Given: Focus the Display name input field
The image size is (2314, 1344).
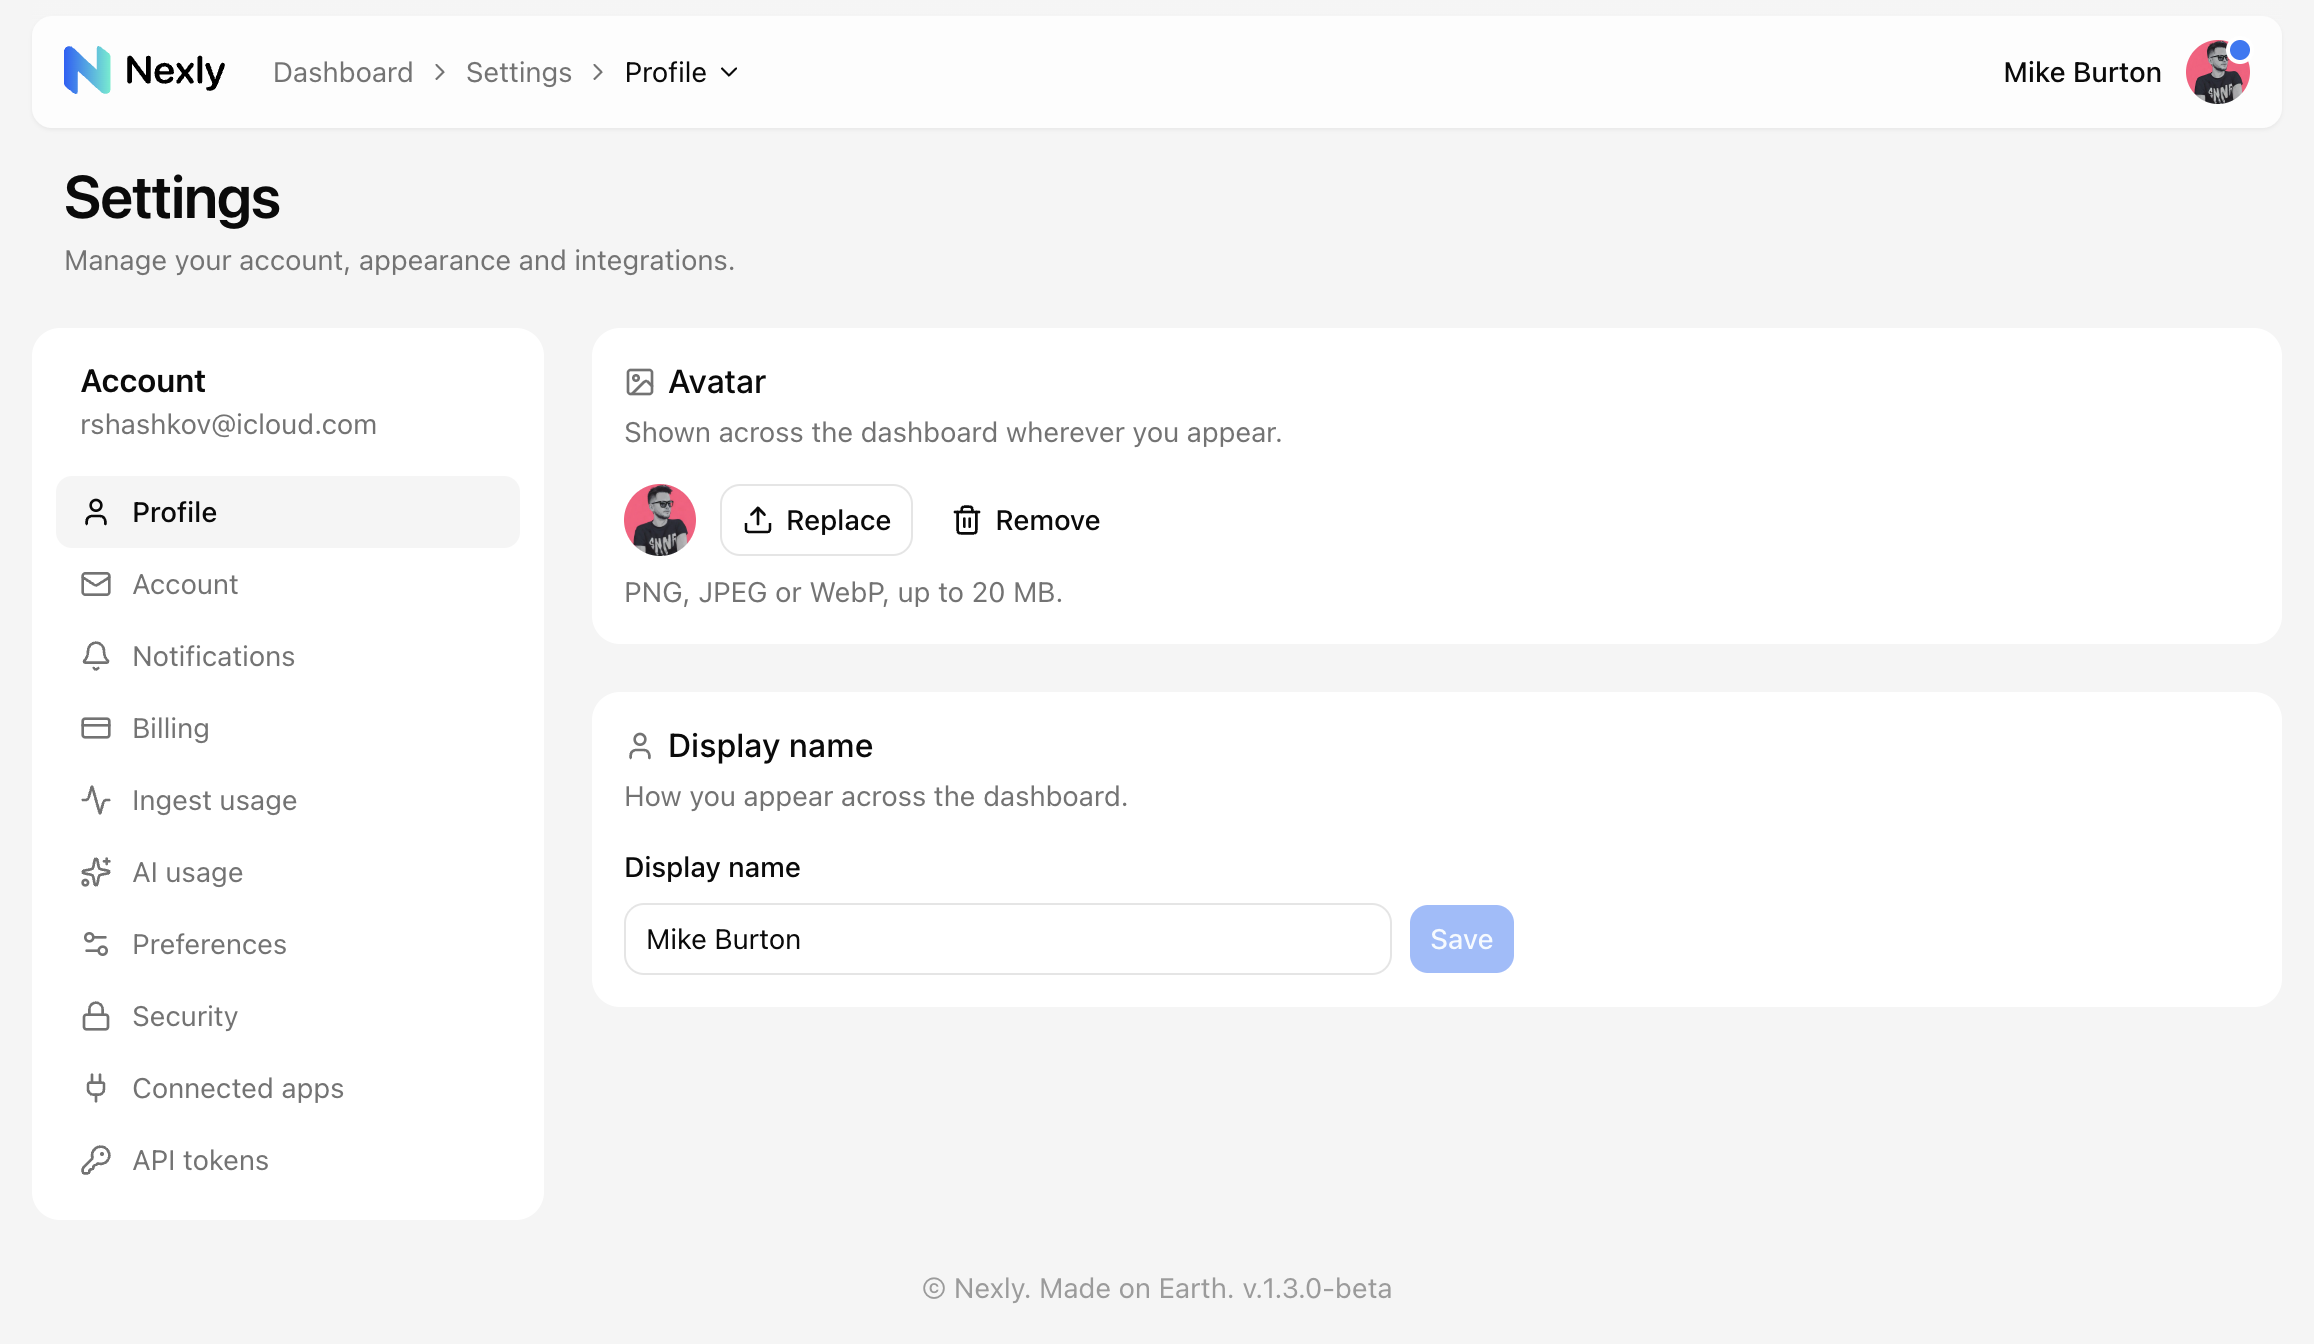Looking at the screenshot, I should pos(1008,939).
